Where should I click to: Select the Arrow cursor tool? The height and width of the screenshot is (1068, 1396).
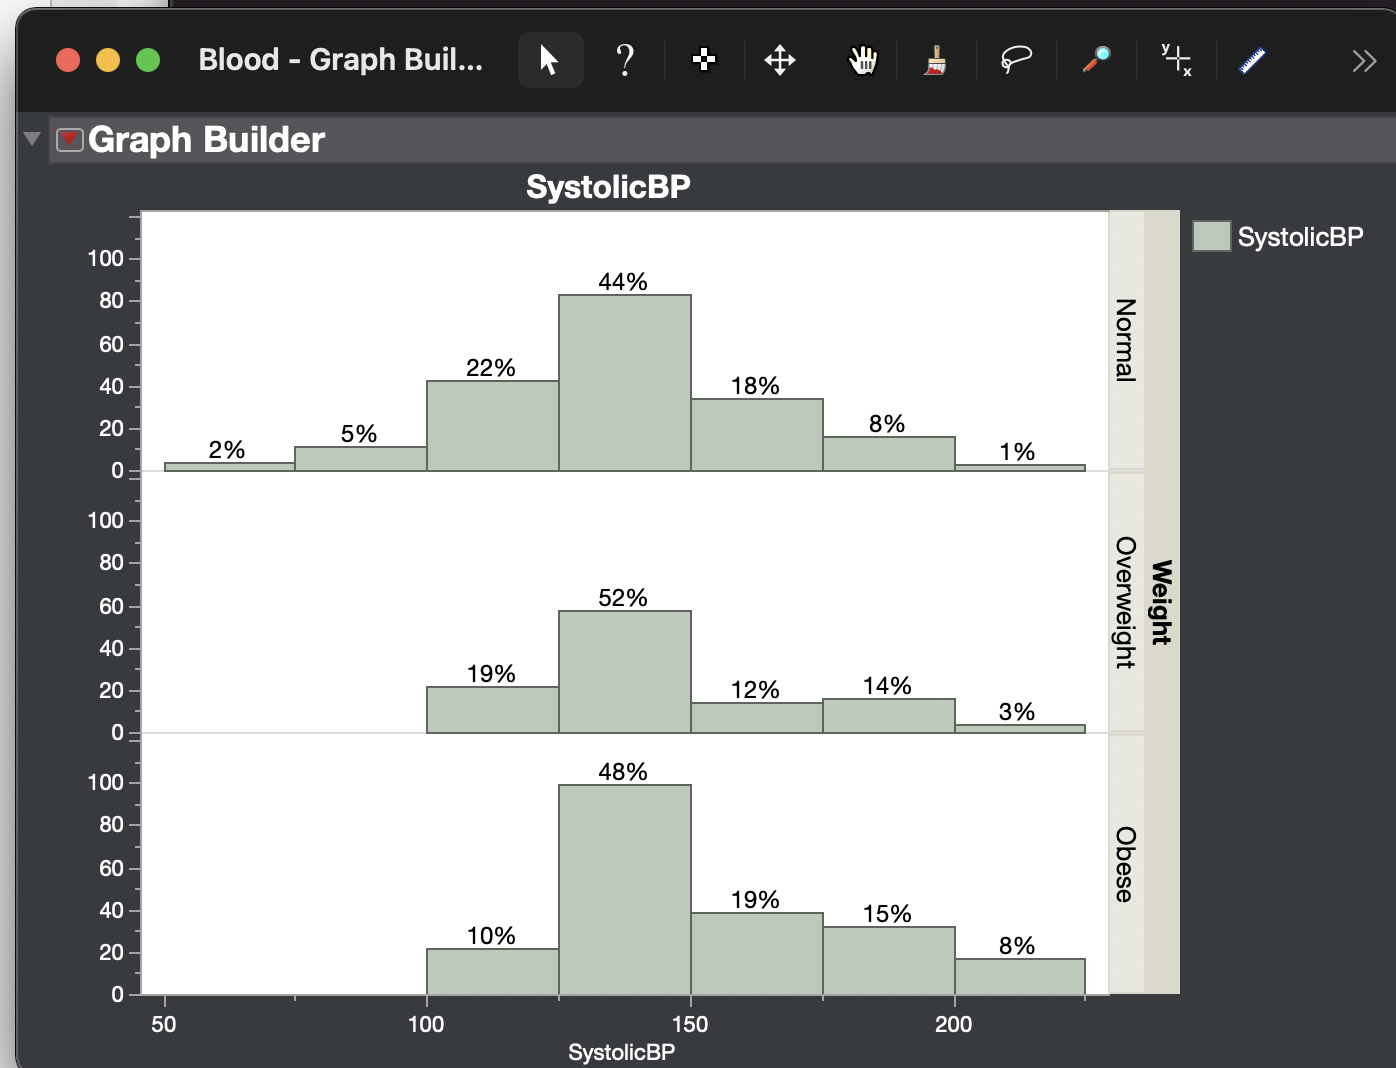coord(550,60)
